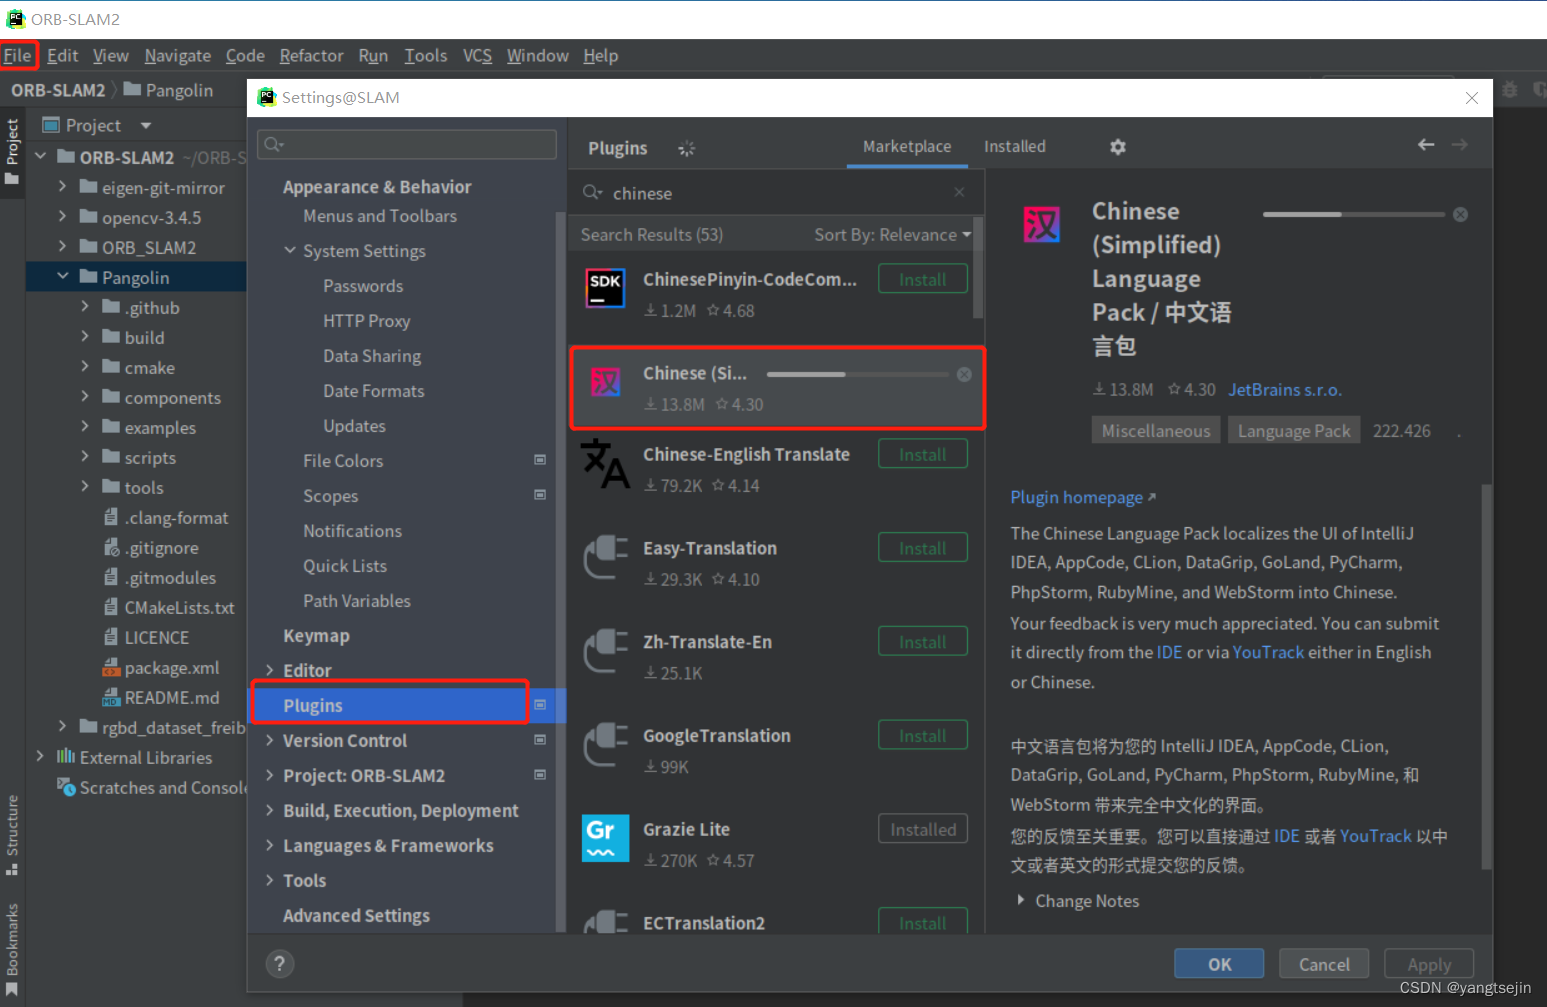Image resolution: width=1547 pixels, height=1007 pixels.
Task: Clear the chinese plugin search text
Action: coord(959,192)
